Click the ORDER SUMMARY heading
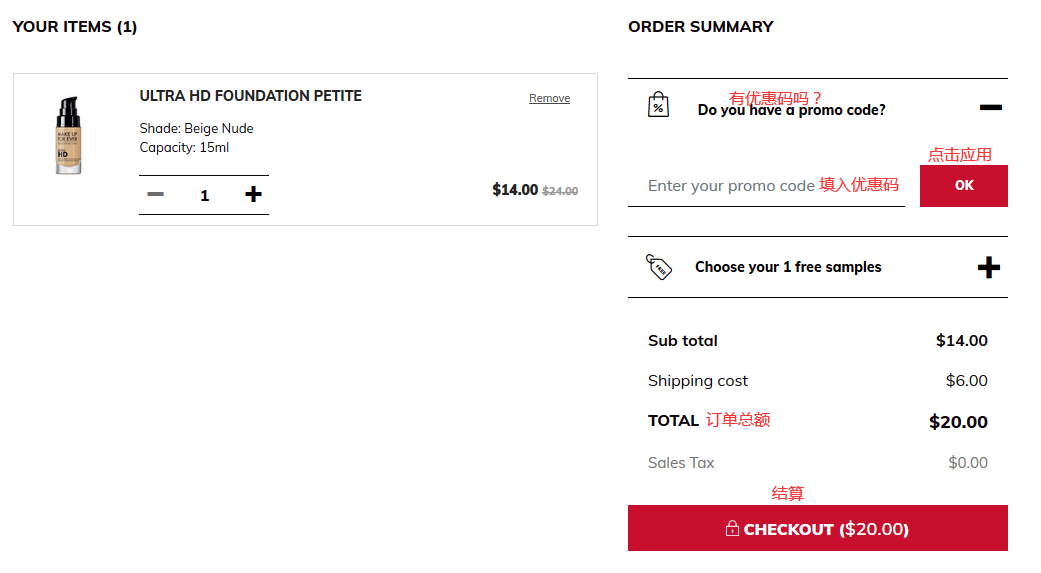 coord(700,27)
